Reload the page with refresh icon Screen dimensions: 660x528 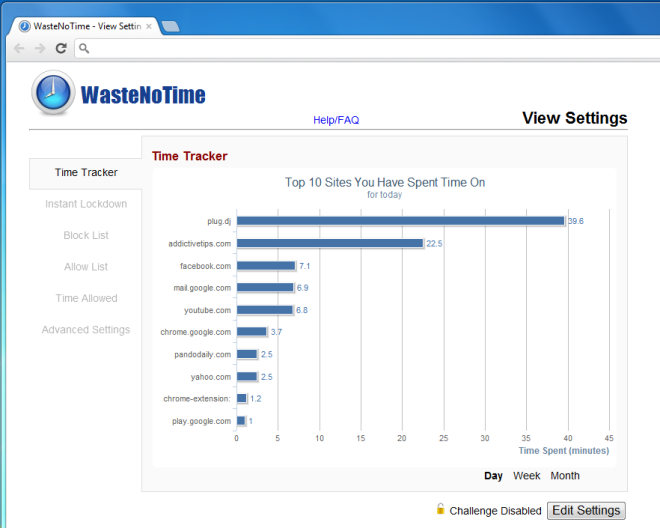click(61, 48)
